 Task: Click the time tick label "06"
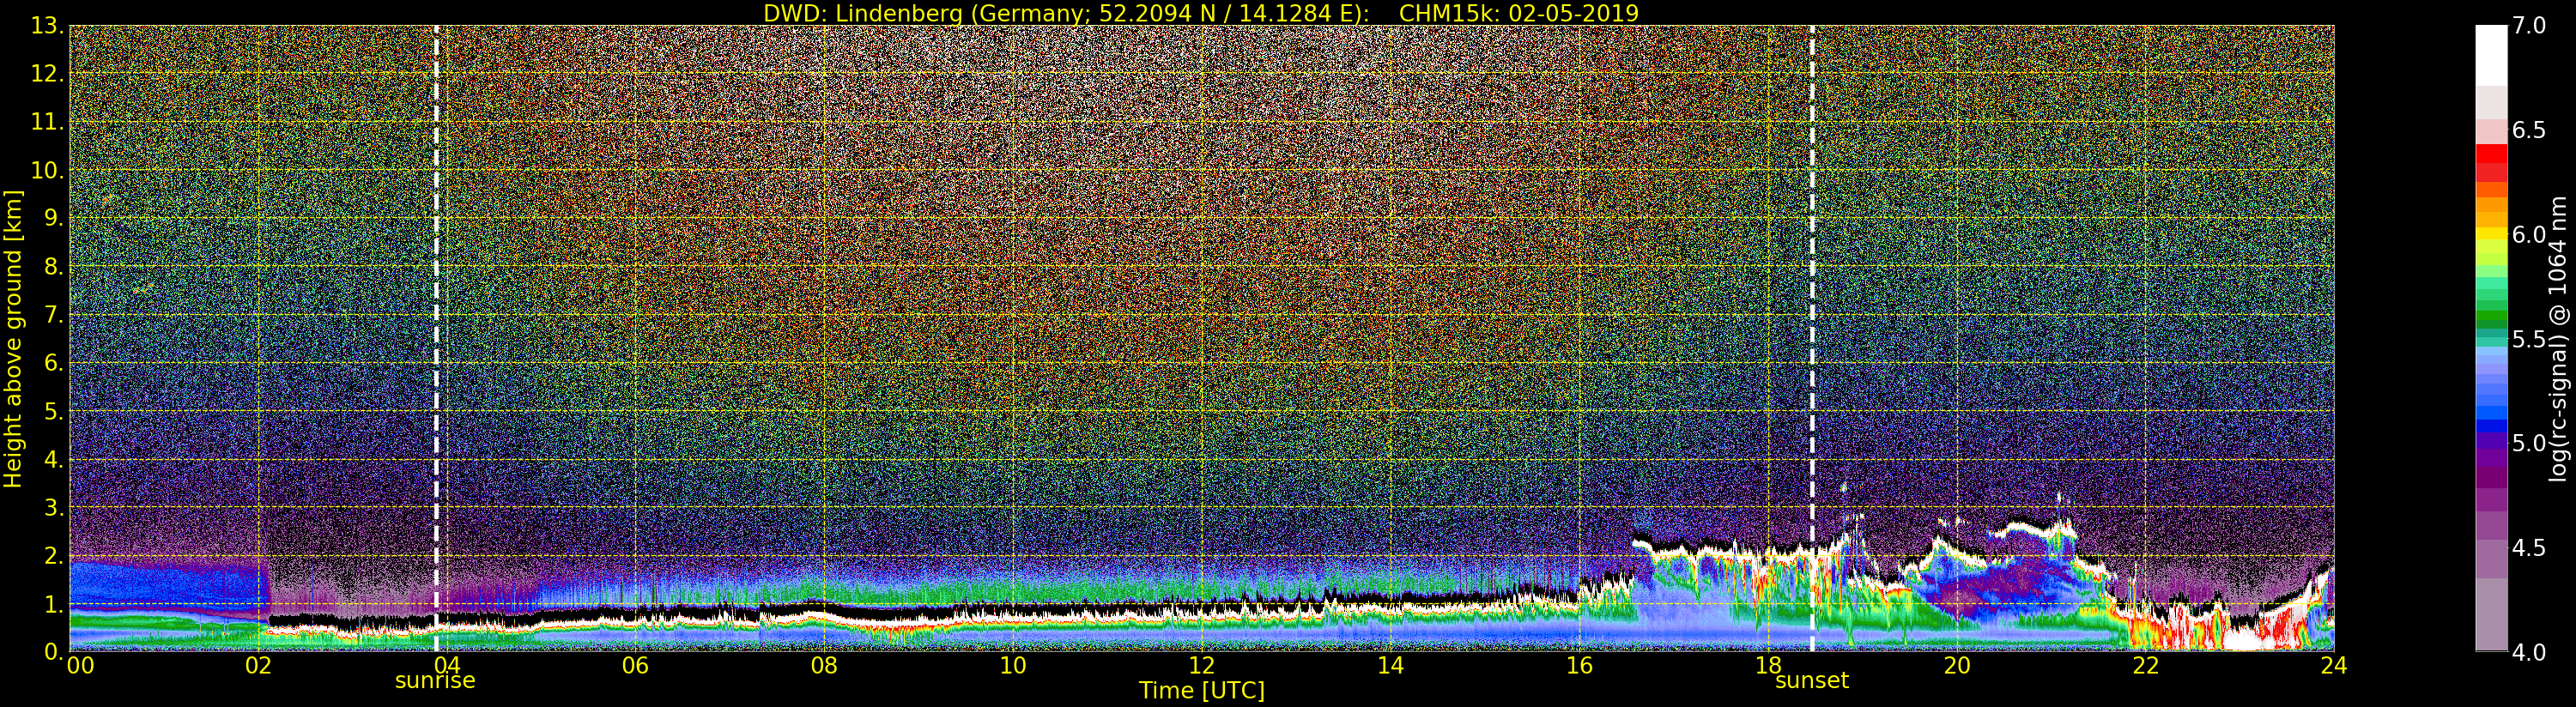tap(635, 665)
